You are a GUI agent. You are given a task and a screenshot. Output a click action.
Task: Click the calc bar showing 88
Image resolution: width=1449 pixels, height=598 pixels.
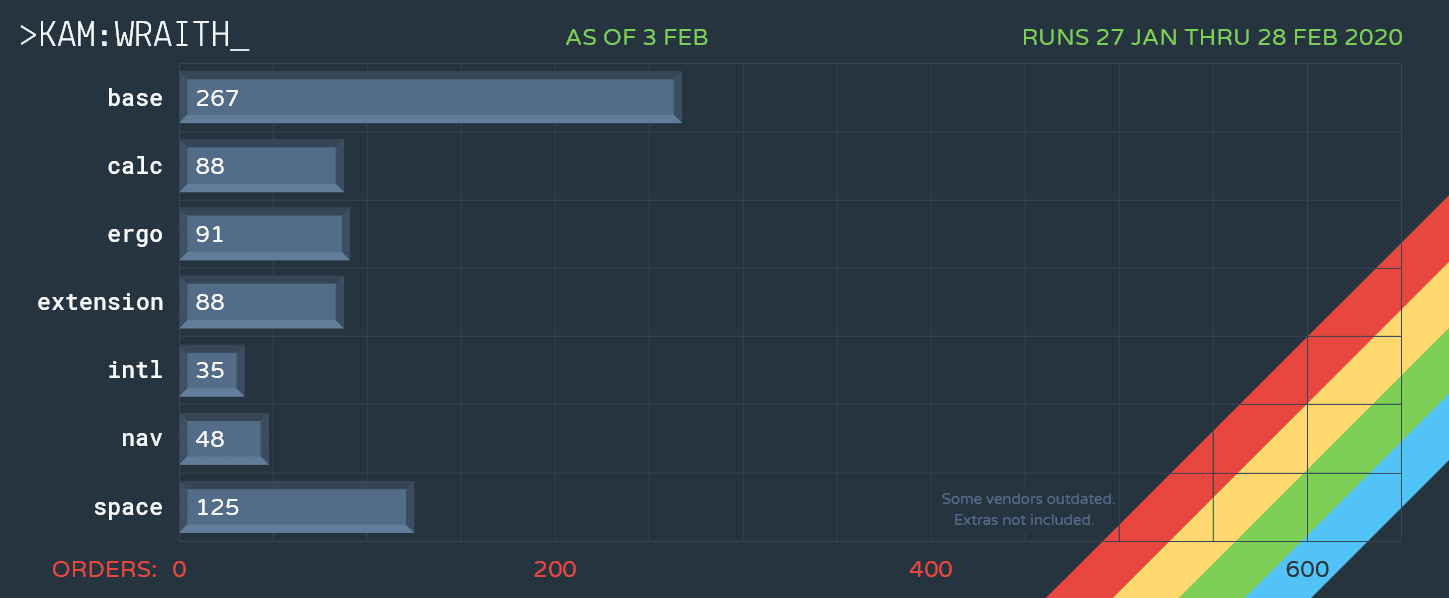261,166
